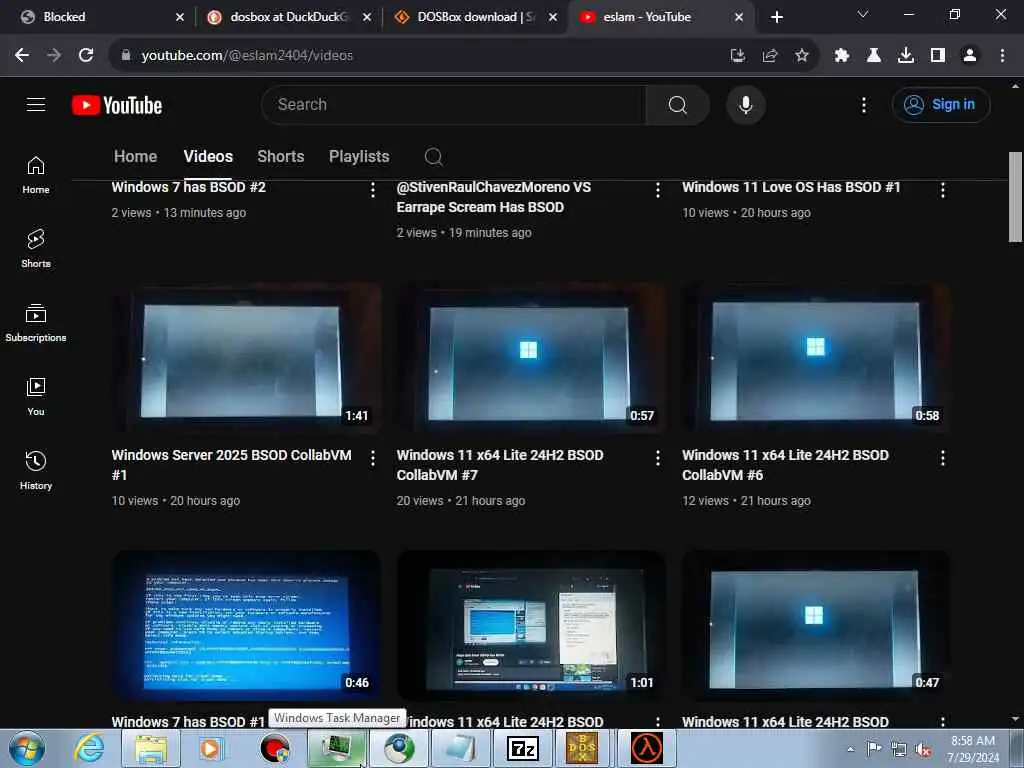Open Subscriptions in the sidebar
Image resolution: width=1024 pixels, height=768 pixels.
pyautogui.click(x=36, y=323)
